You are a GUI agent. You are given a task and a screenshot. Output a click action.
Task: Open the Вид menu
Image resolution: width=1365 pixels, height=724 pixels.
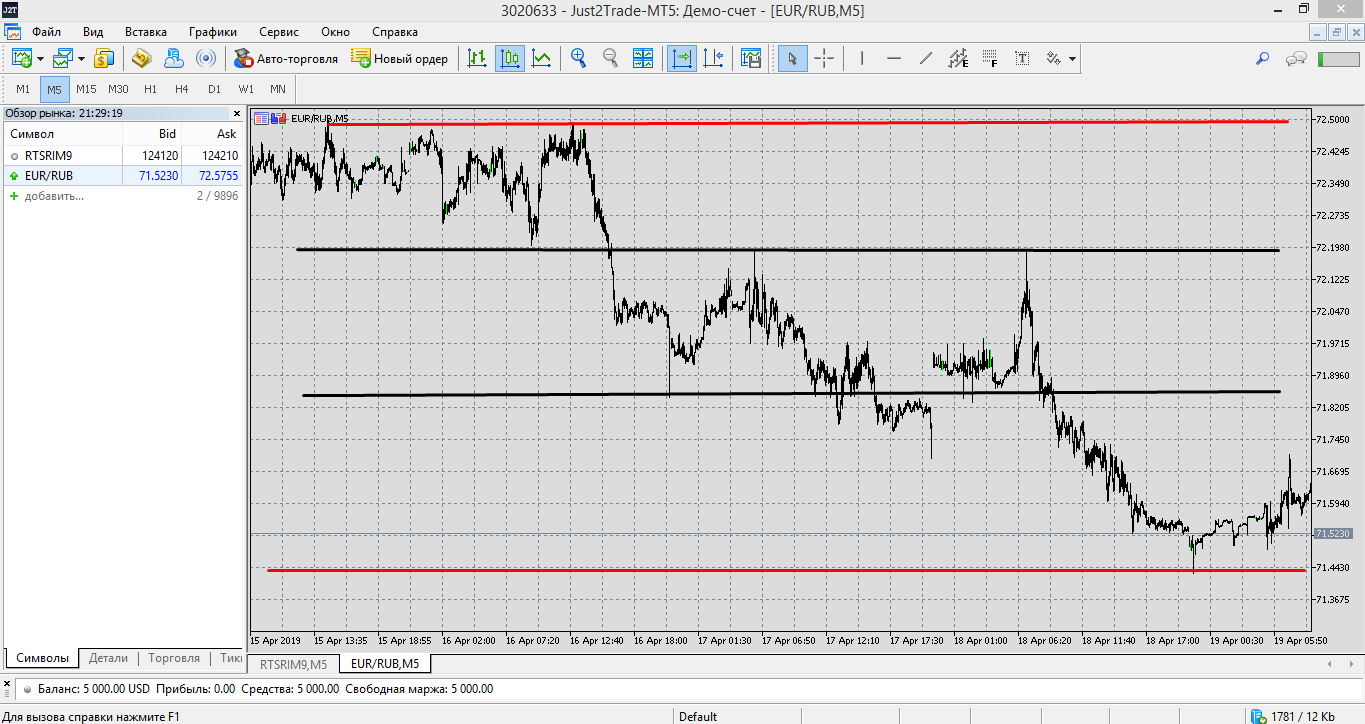(x=93, y=31)
